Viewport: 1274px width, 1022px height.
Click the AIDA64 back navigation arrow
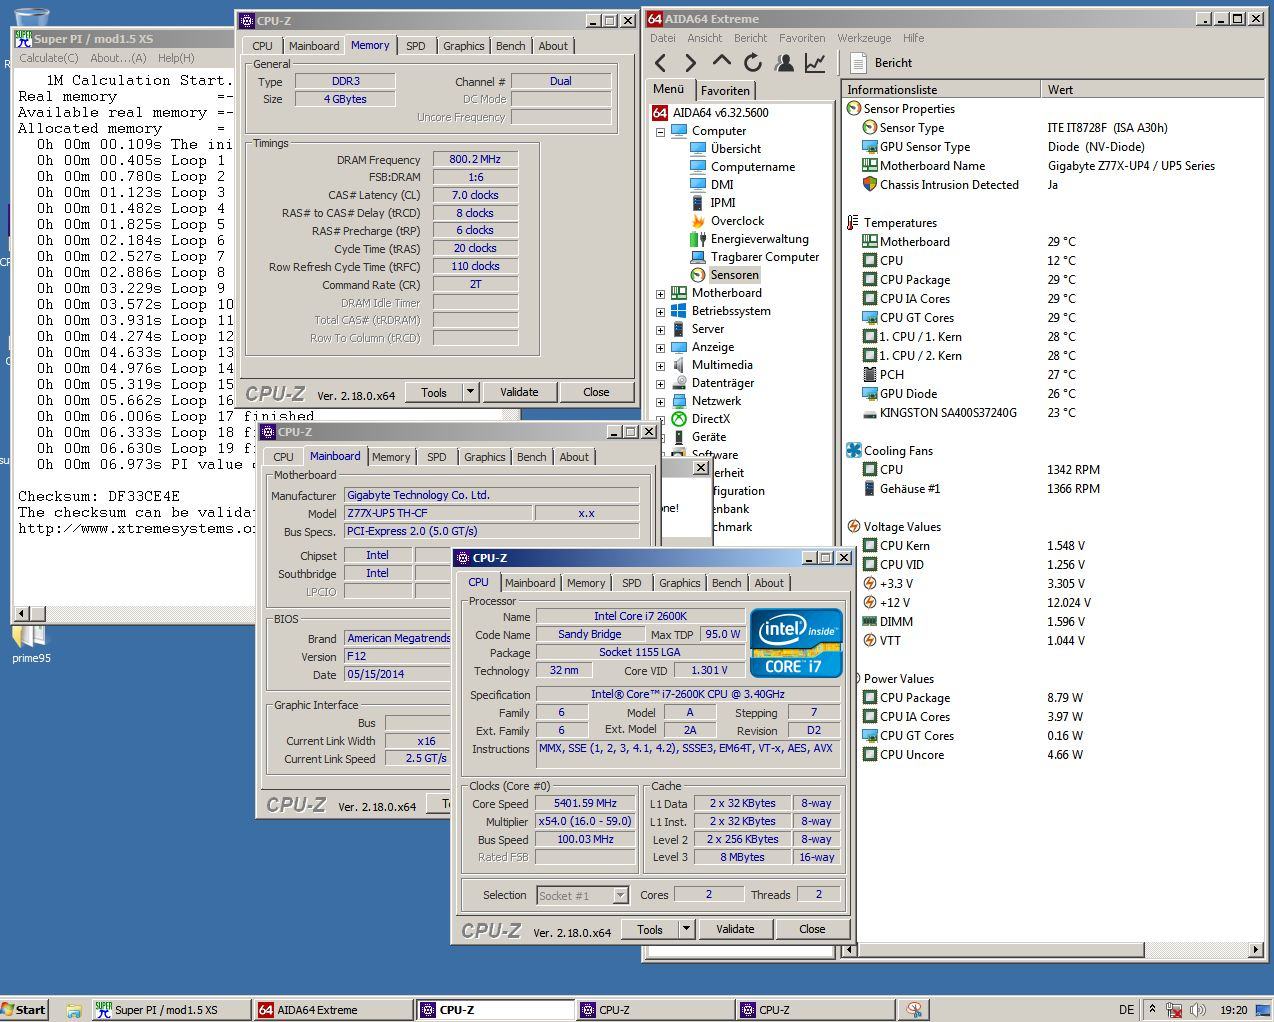[x=661, y=63]
